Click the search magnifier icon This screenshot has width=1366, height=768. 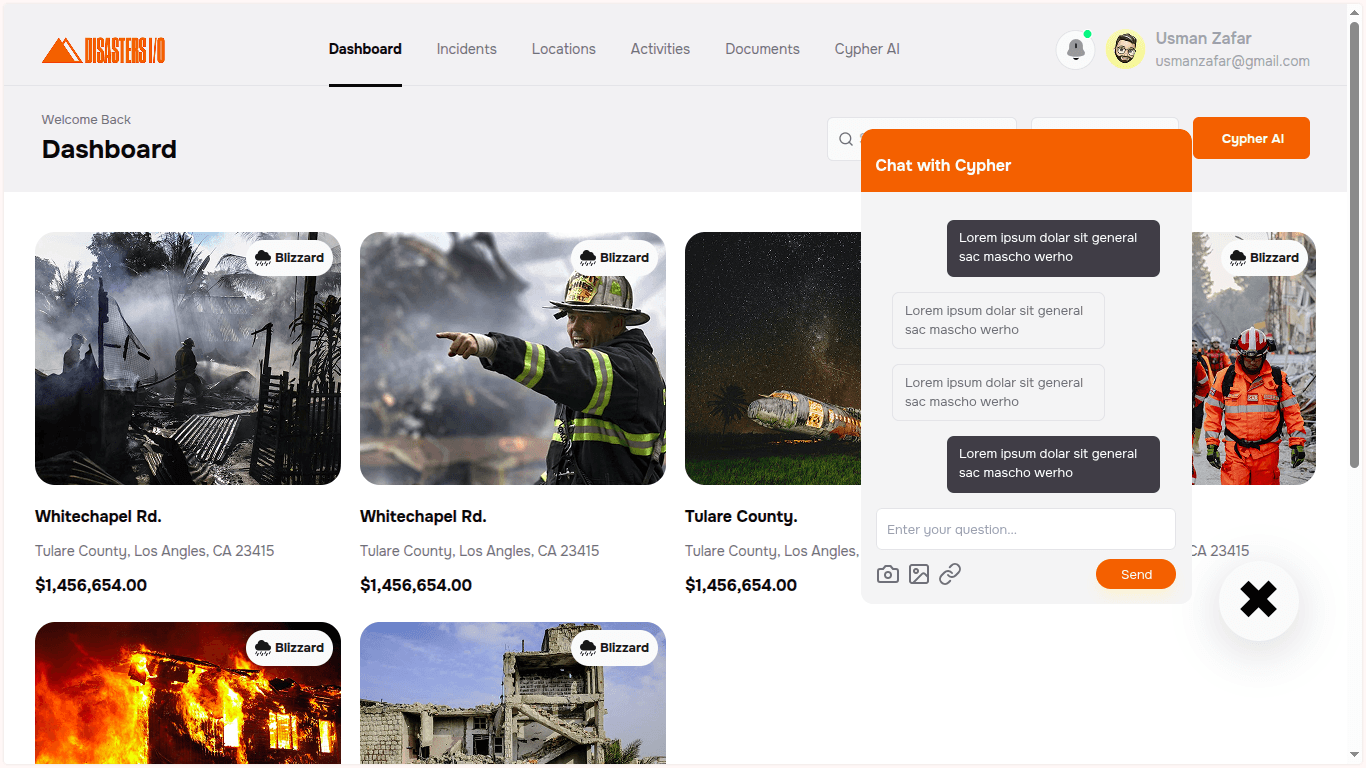point(846,139)
